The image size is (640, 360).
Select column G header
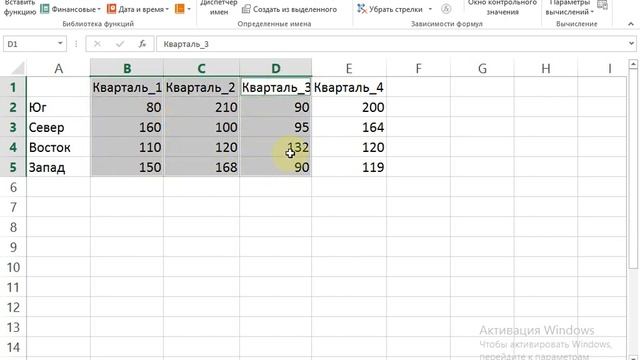pyautogui.click(x=482, y=68)
